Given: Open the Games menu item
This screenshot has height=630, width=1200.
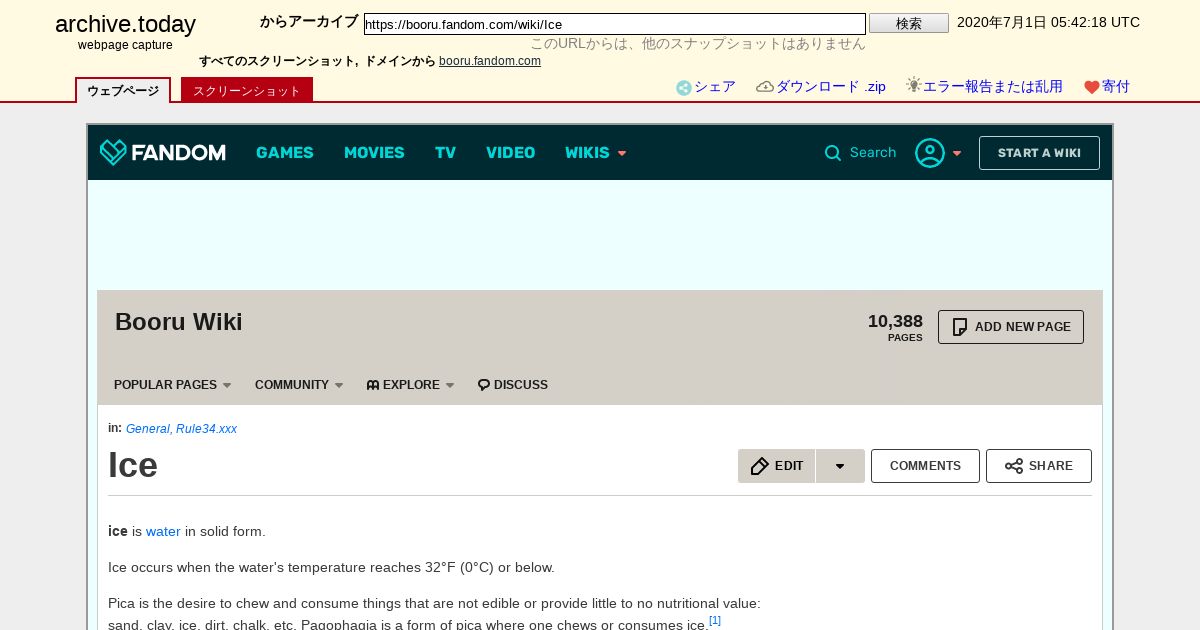Looking at the screenshot, I should point(285,153).
